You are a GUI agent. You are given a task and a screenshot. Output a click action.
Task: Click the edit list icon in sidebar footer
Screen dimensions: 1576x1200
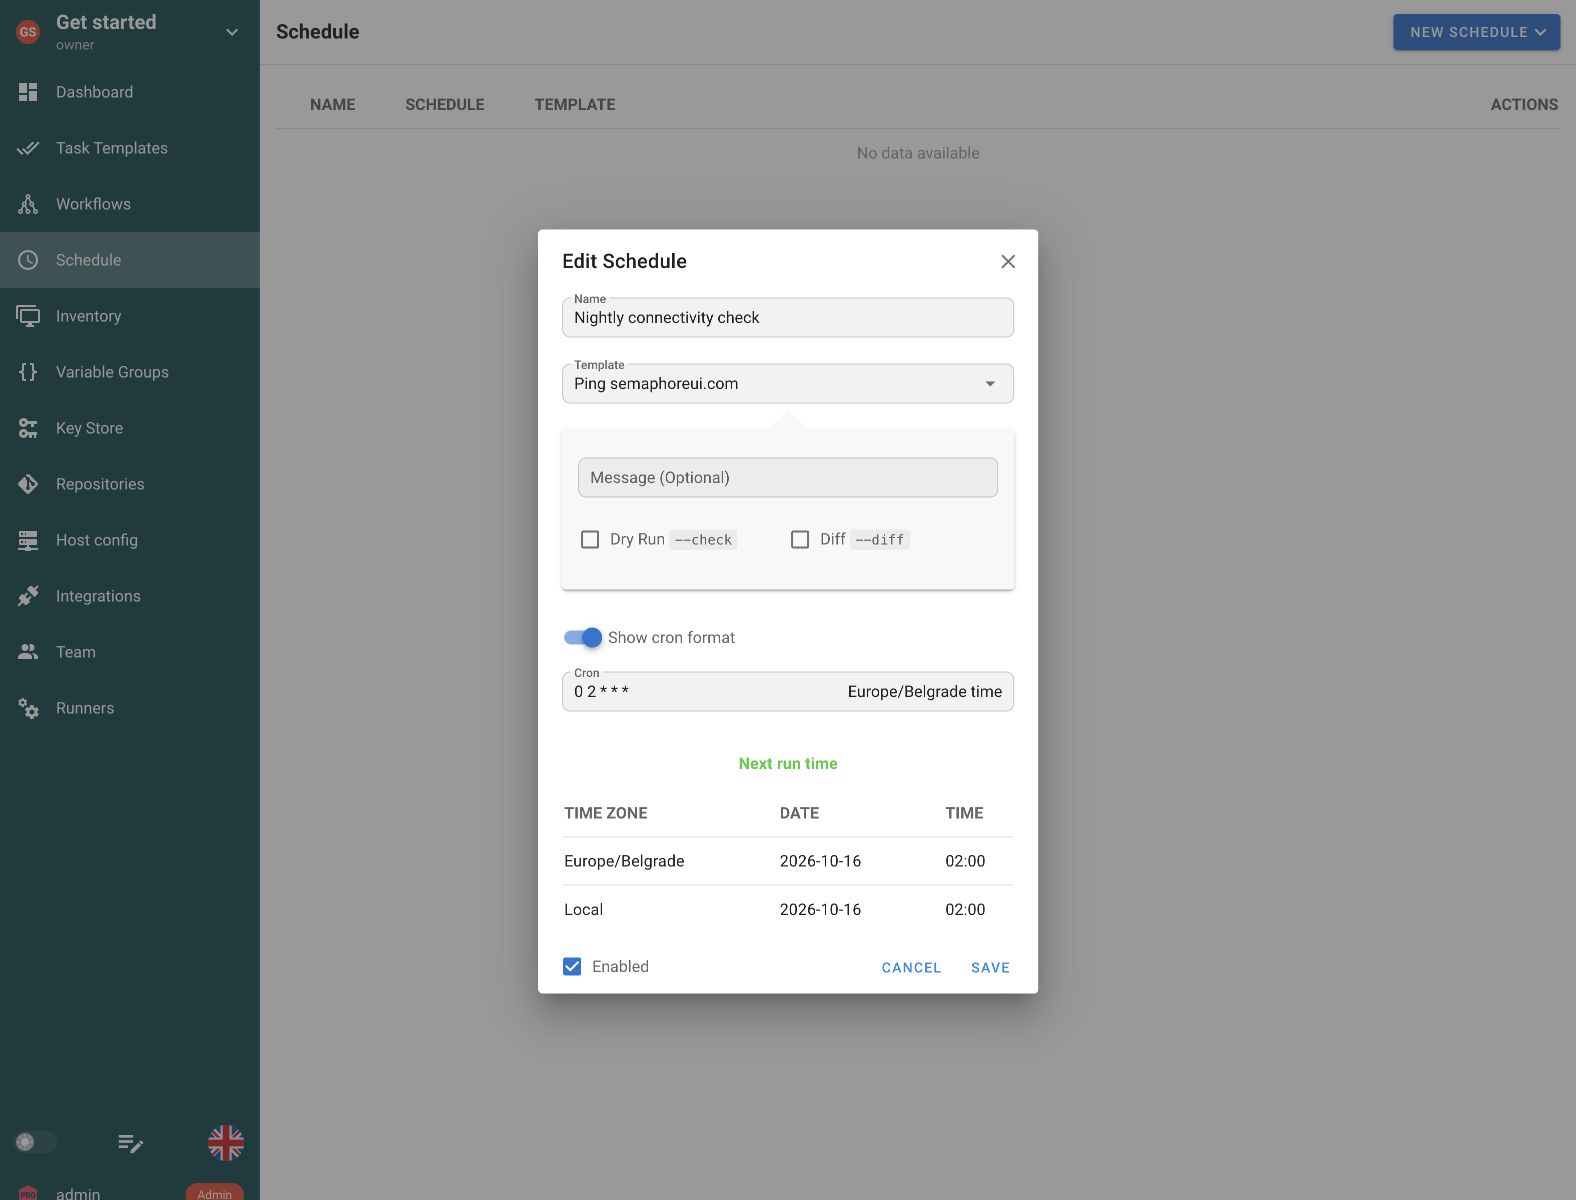pos(130,1143)
